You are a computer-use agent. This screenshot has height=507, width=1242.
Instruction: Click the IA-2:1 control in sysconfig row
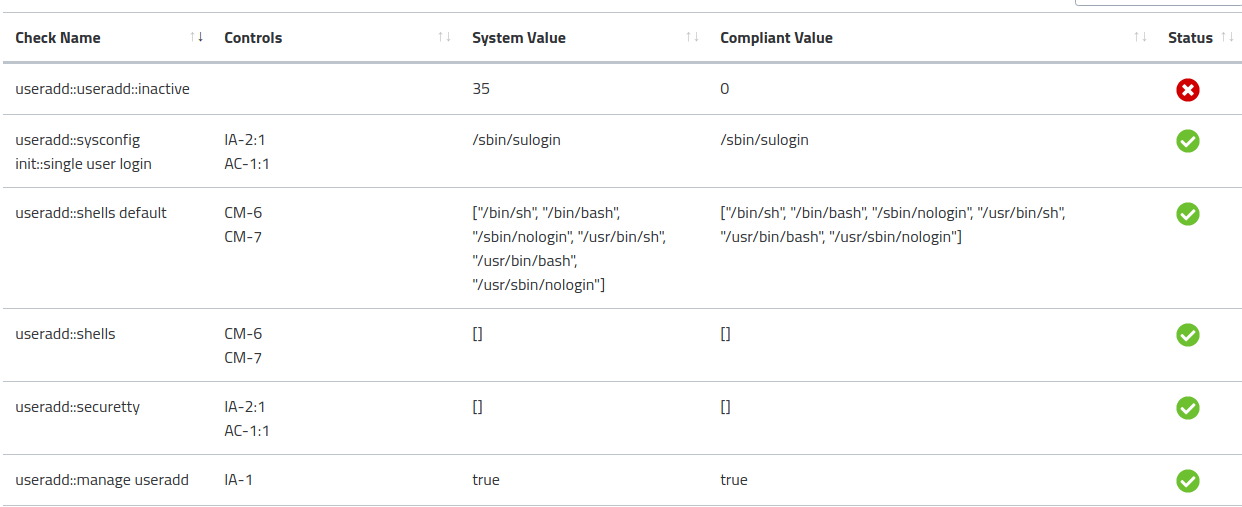[x=245, y=140]
